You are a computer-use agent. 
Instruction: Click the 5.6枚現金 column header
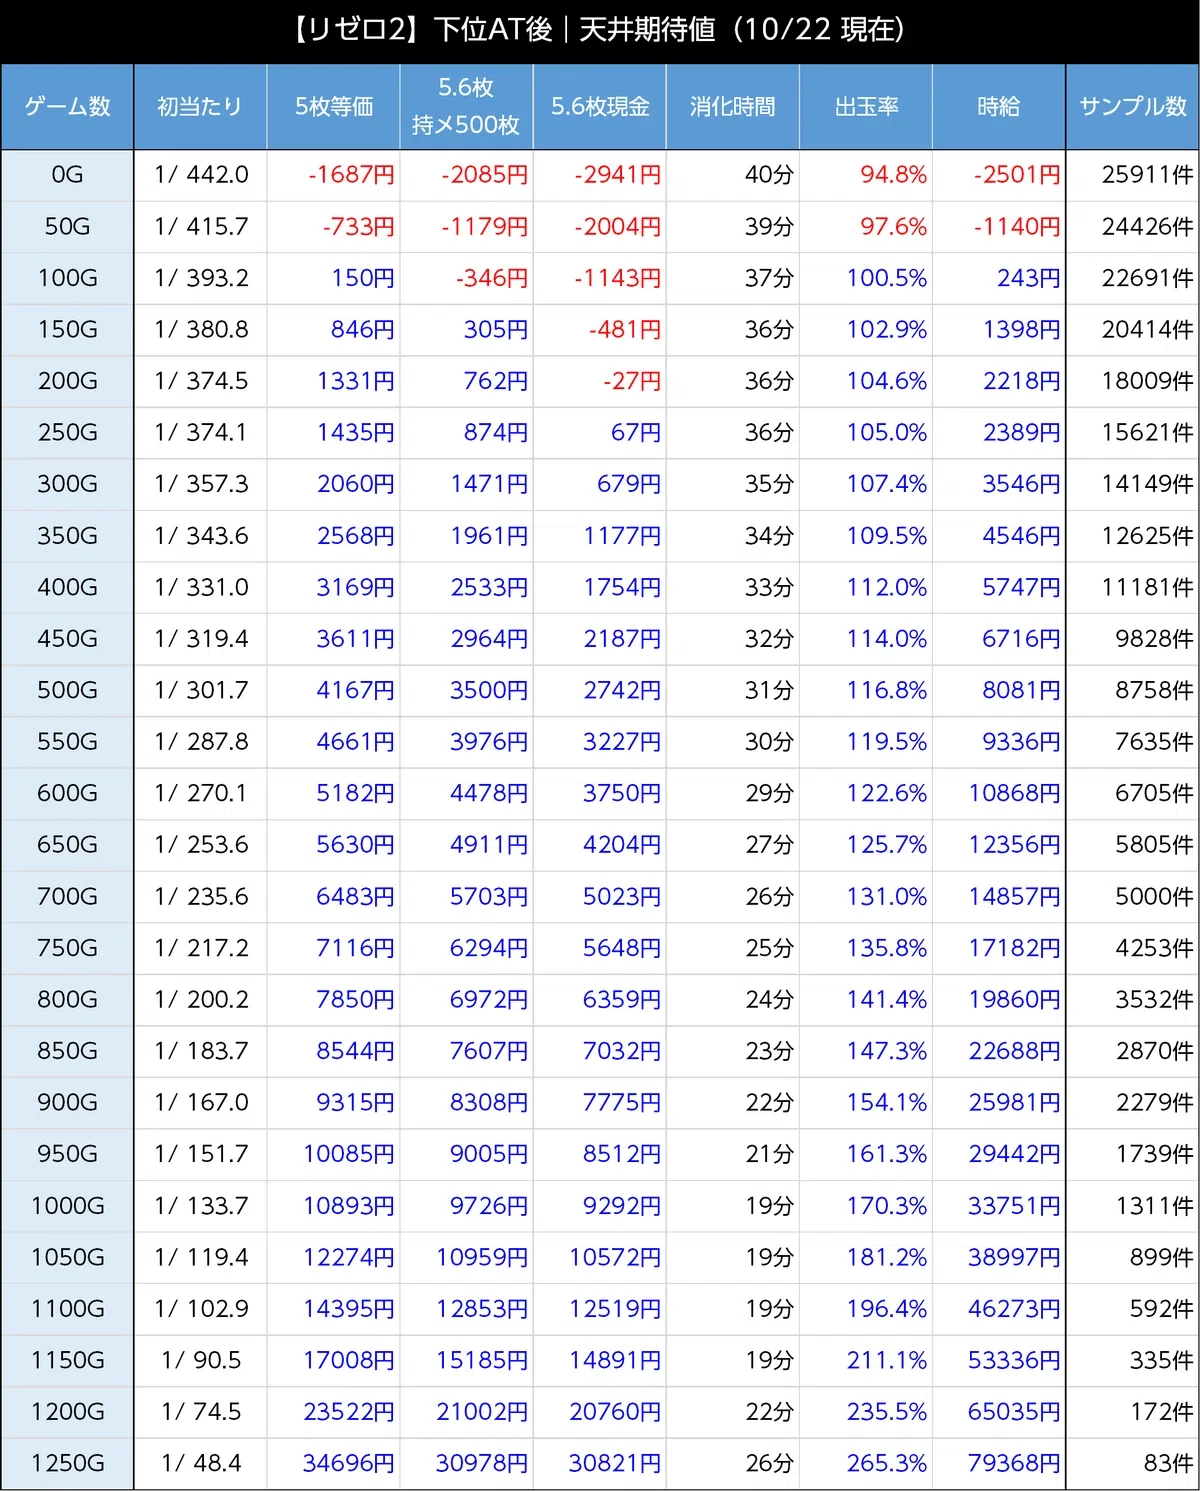click(600, 107)
